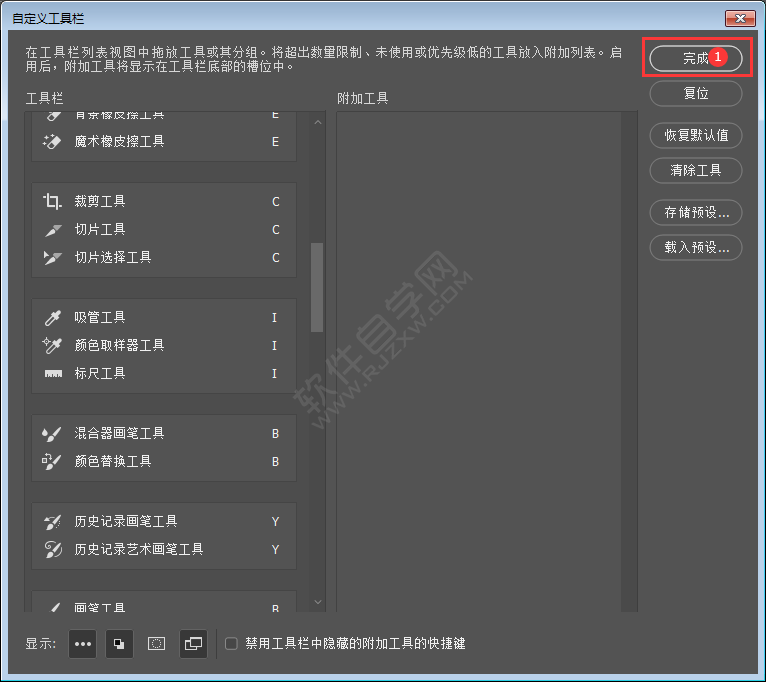Click the 恢复默认值 button
The image size is (766, 682).
click(695, 135)
